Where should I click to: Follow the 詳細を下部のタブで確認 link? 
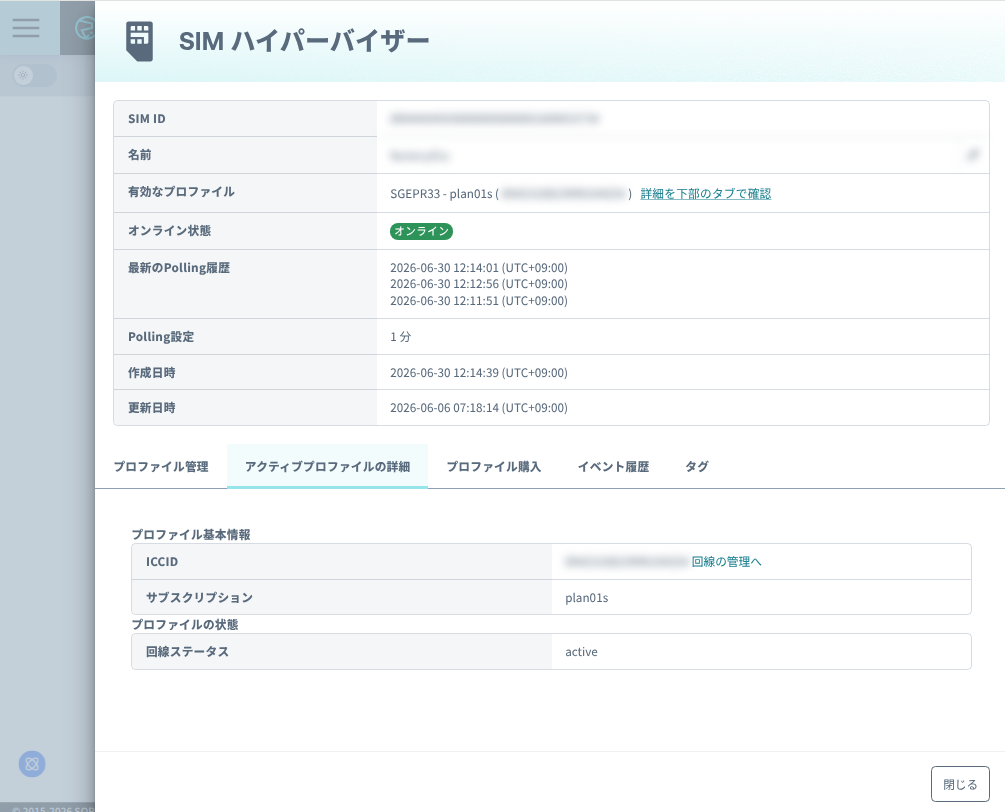[706, 194]
